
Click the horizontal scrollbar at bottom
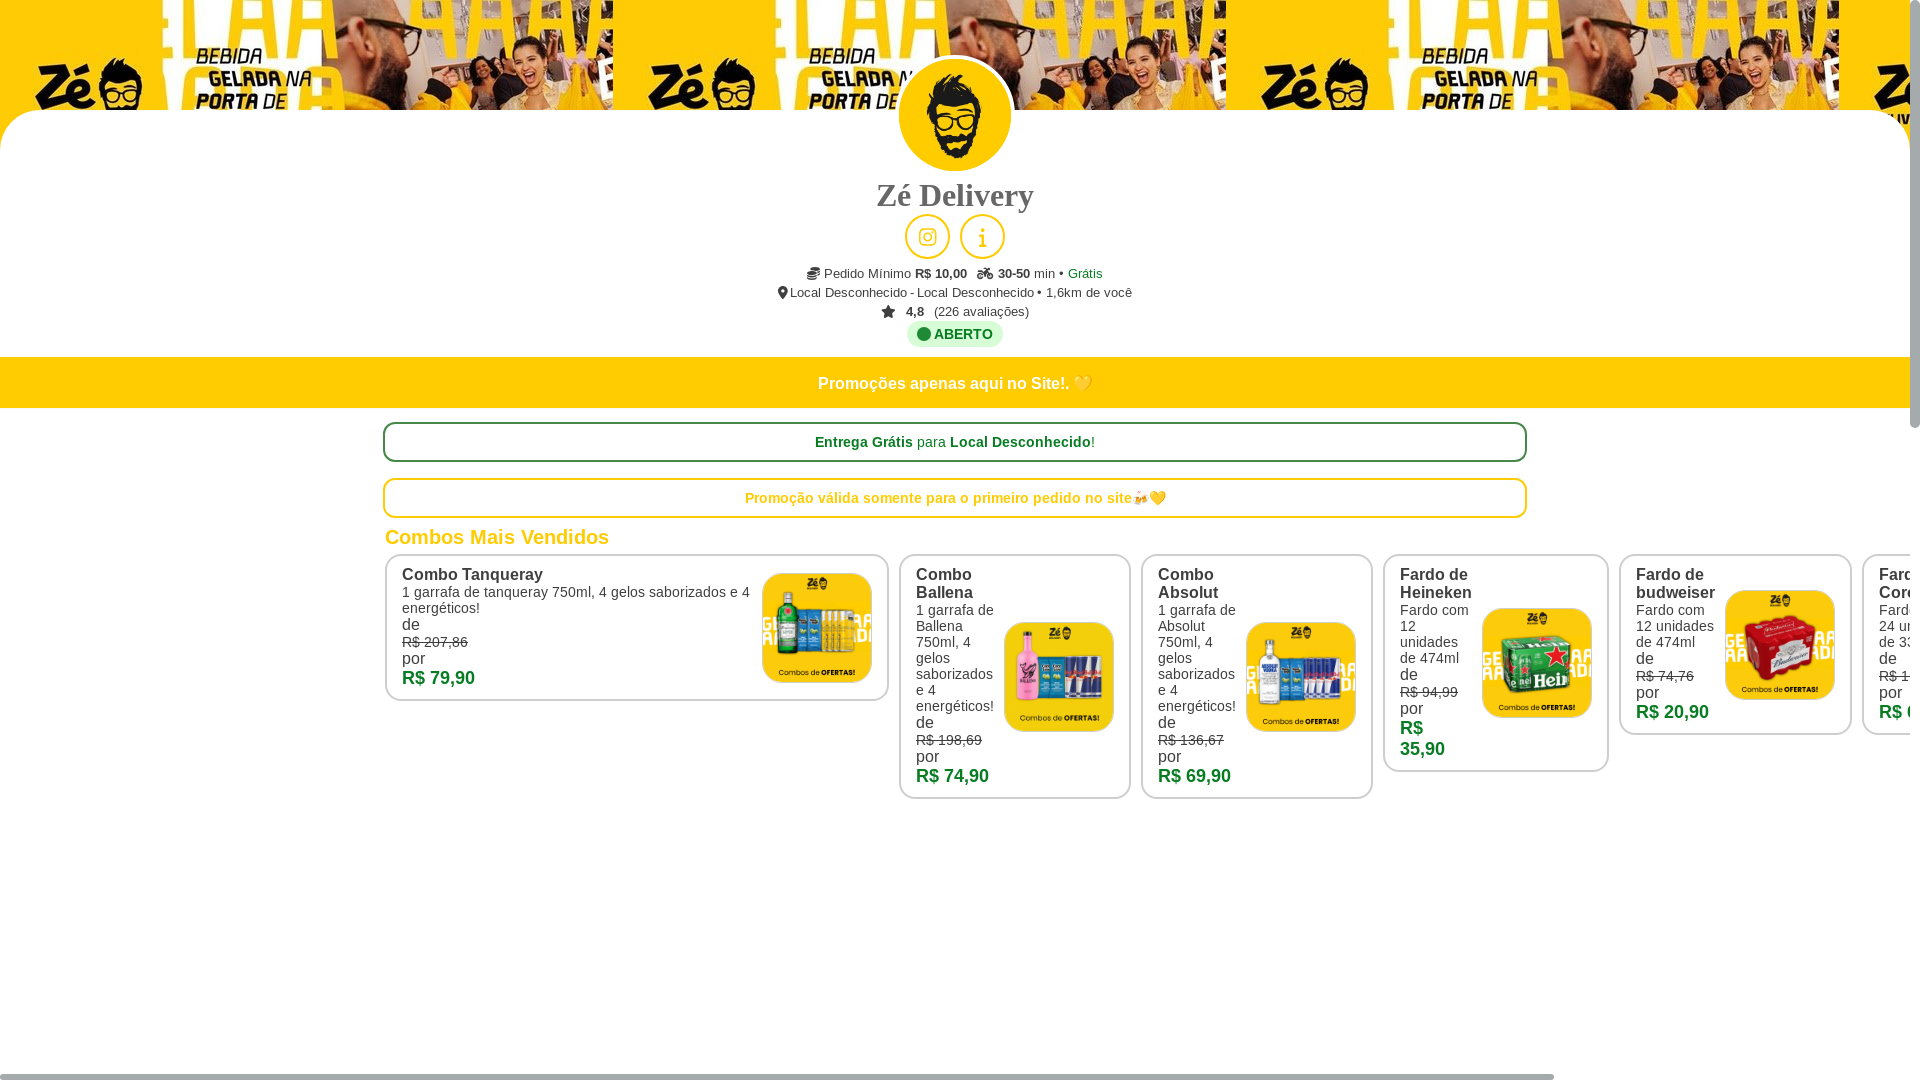point(777,1077)
